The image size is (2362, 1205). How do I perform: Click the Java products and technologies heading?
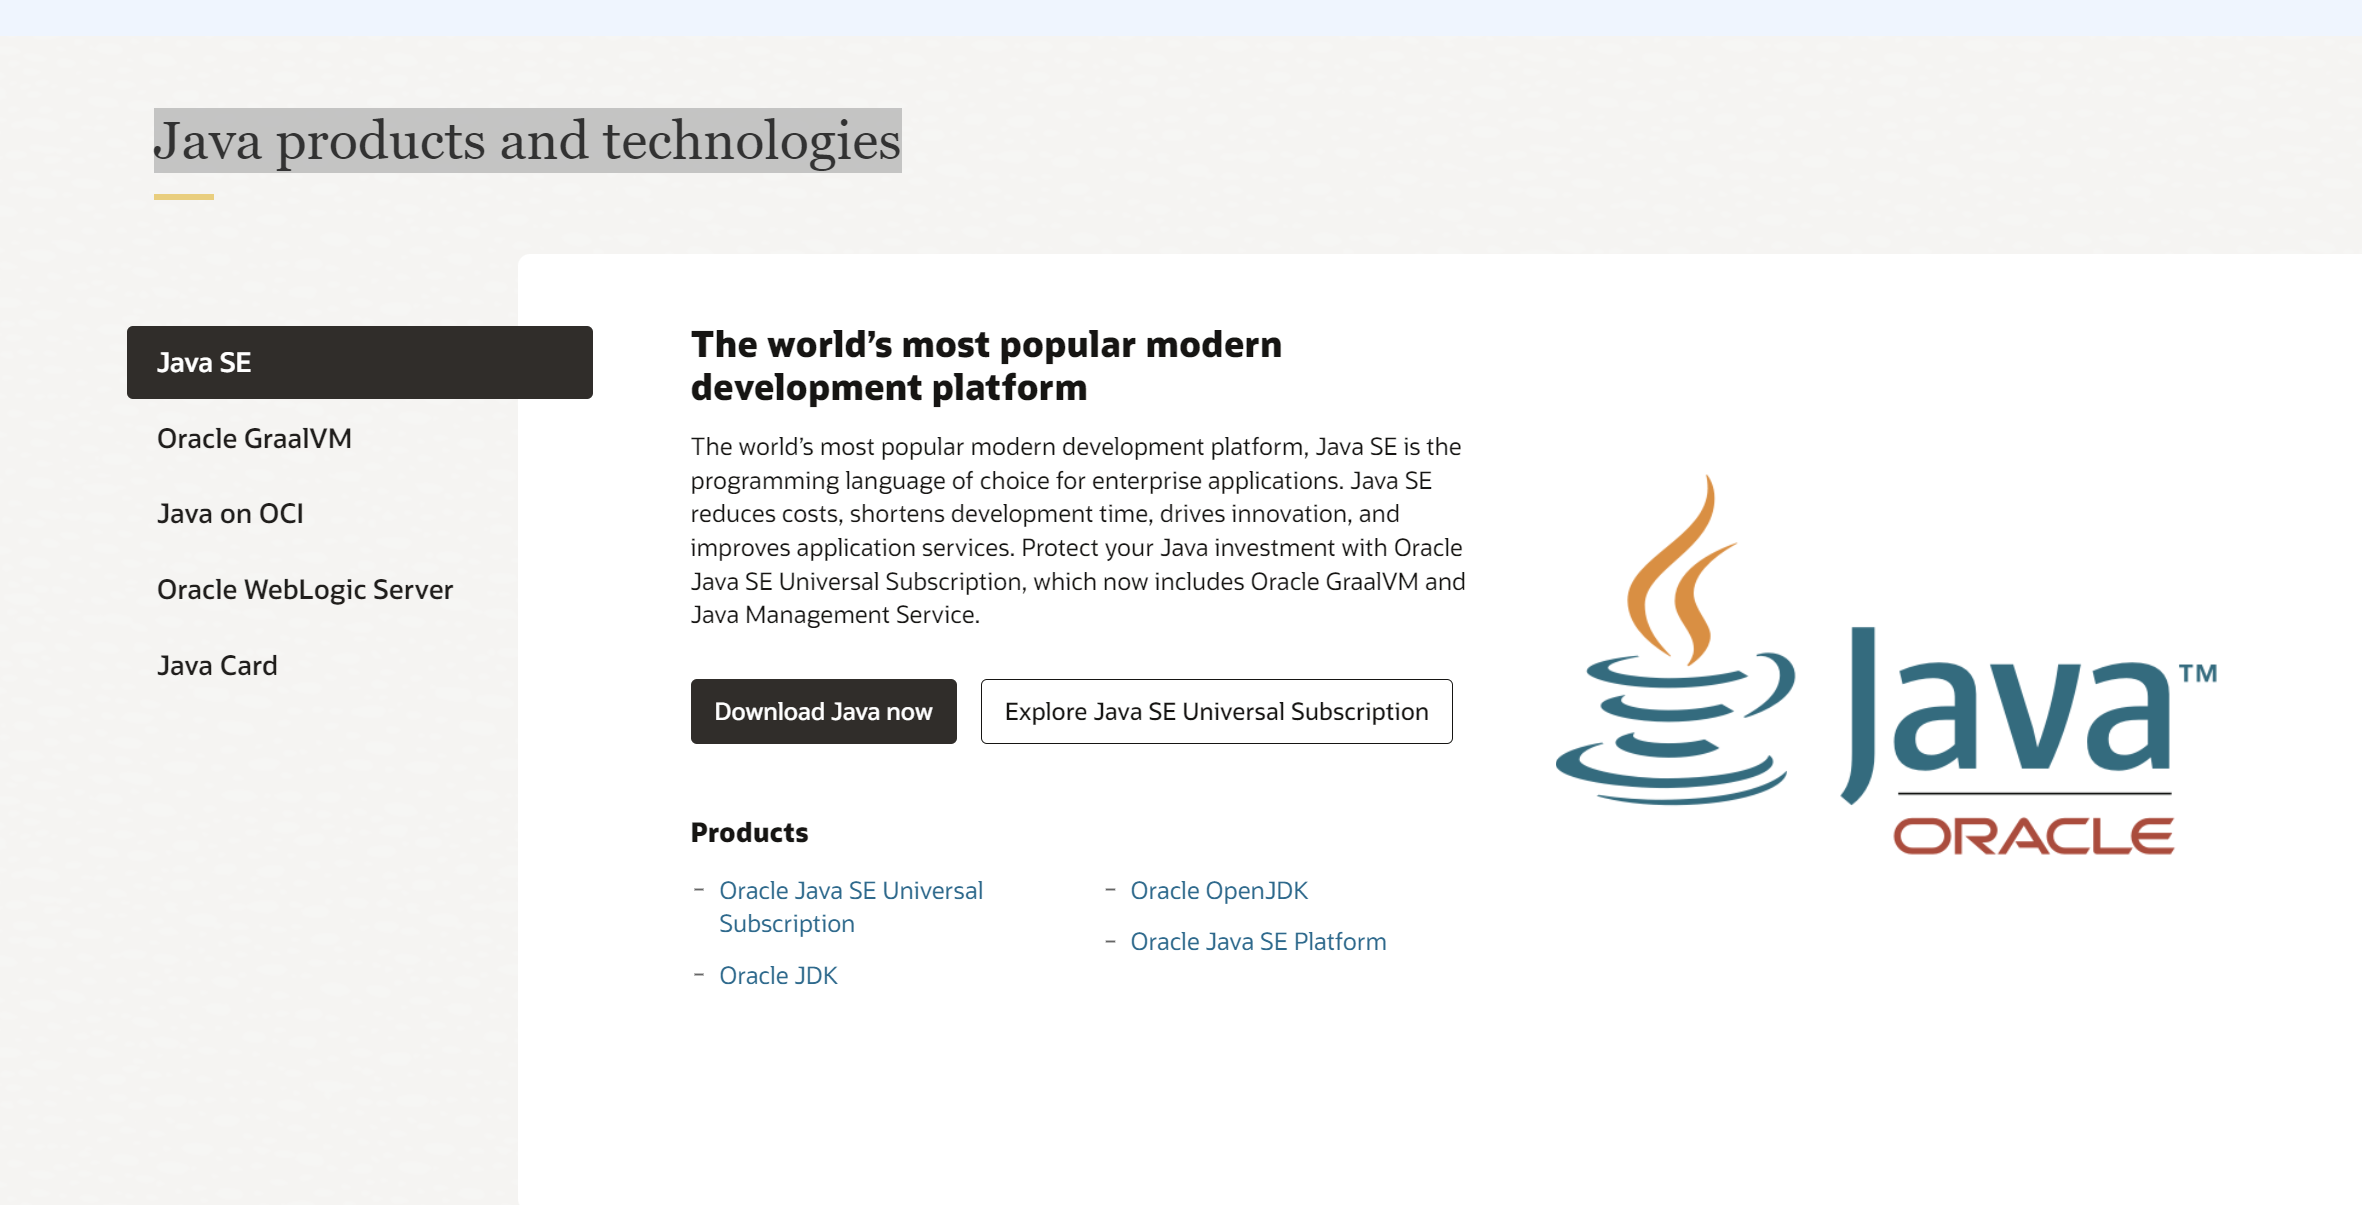pos(527,140)
